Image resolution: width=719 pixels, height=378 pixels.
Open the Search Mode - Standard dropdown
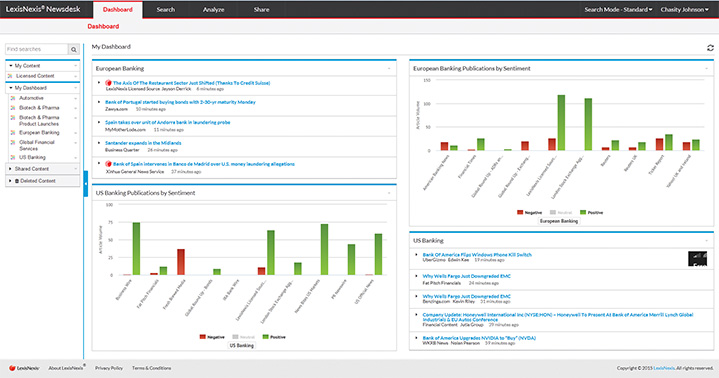click(618, 10)
